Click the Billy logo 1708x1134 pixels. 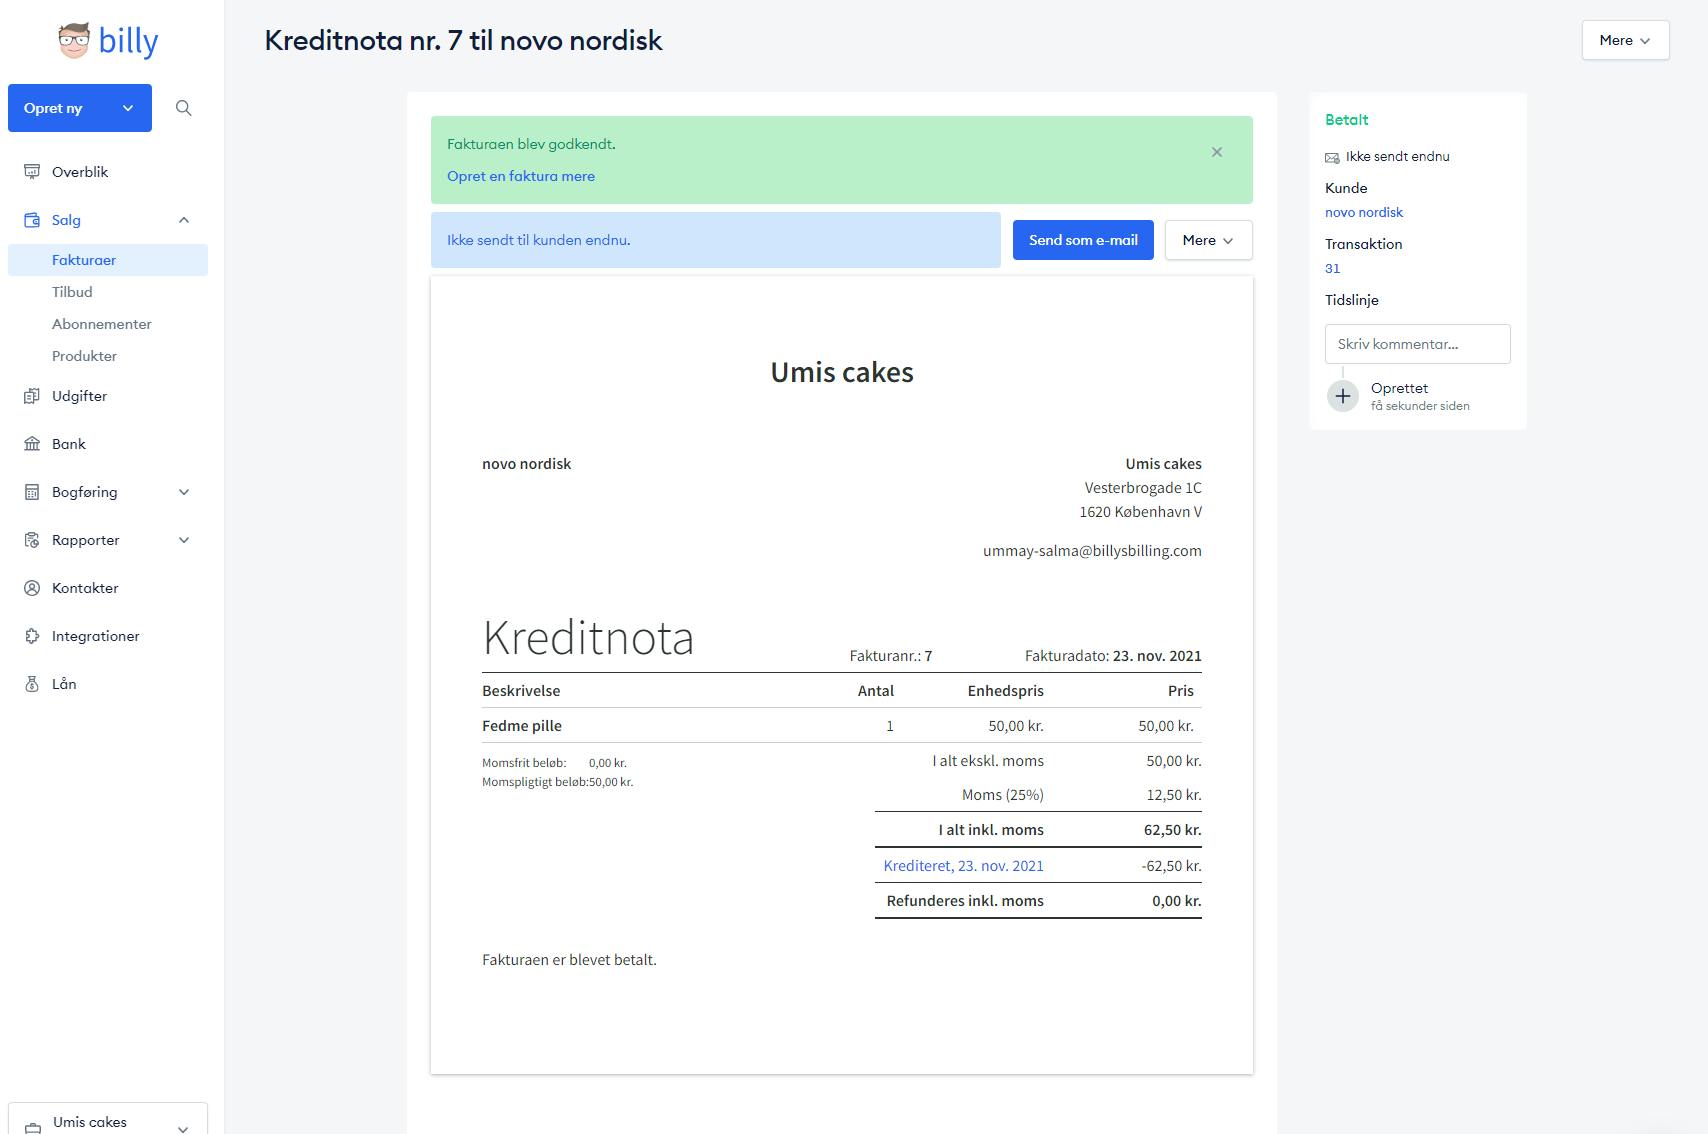[108, 41]
